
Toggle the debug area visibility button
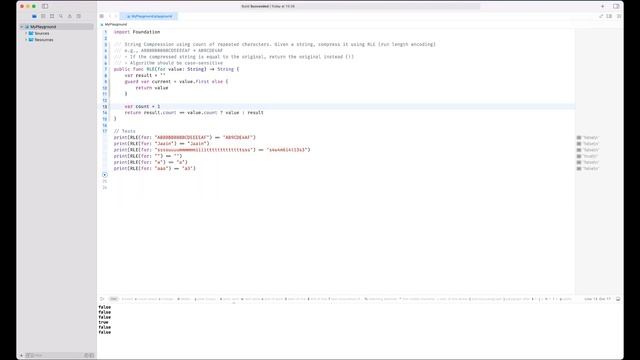pos(618,299)
